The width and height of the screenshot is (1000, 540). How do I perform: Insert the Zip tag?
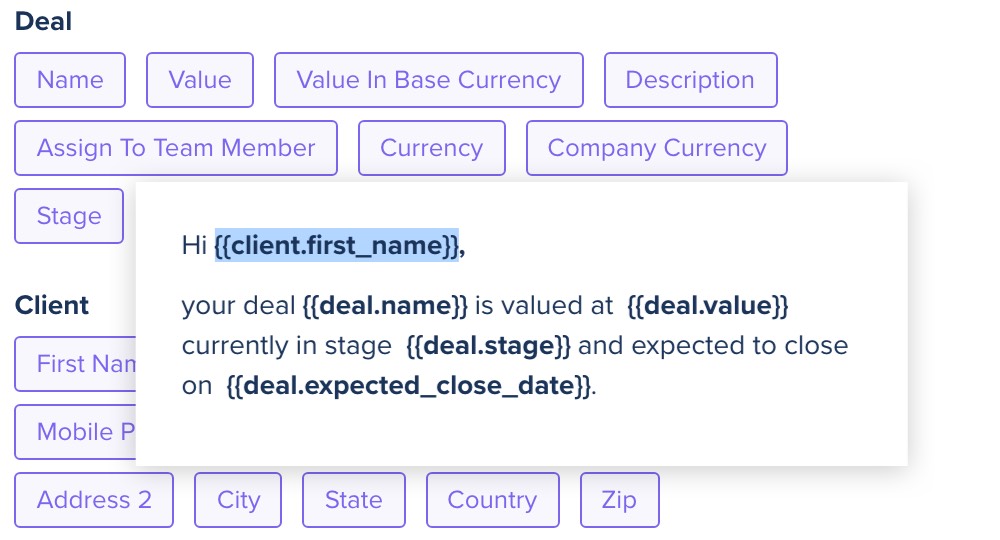coord(619,500)
